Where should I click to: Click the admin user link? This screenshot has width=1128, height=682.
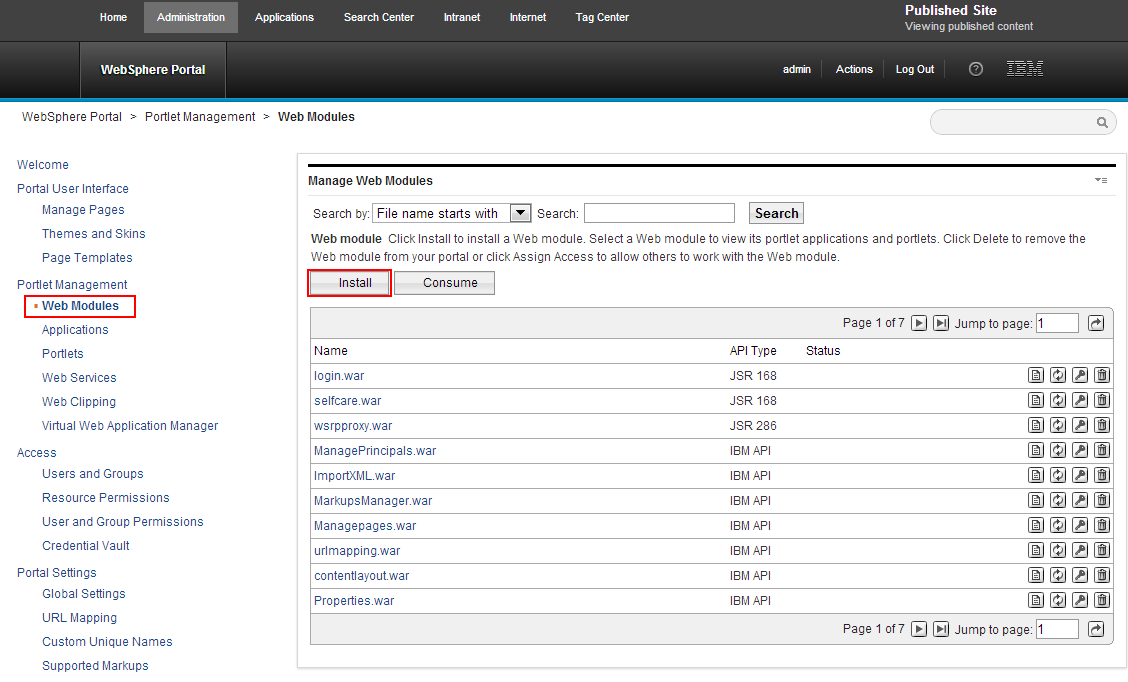[796, 69]
